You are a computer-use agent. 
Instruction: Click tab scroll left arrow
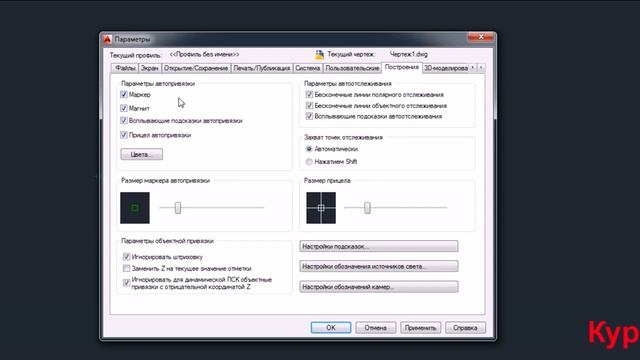[x=473, y=68]
